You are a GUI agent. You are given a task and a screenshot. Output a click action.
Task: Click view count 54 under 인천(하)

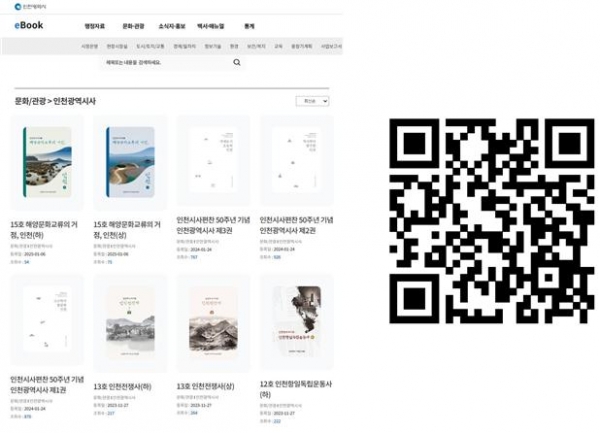tap(26, 262)
